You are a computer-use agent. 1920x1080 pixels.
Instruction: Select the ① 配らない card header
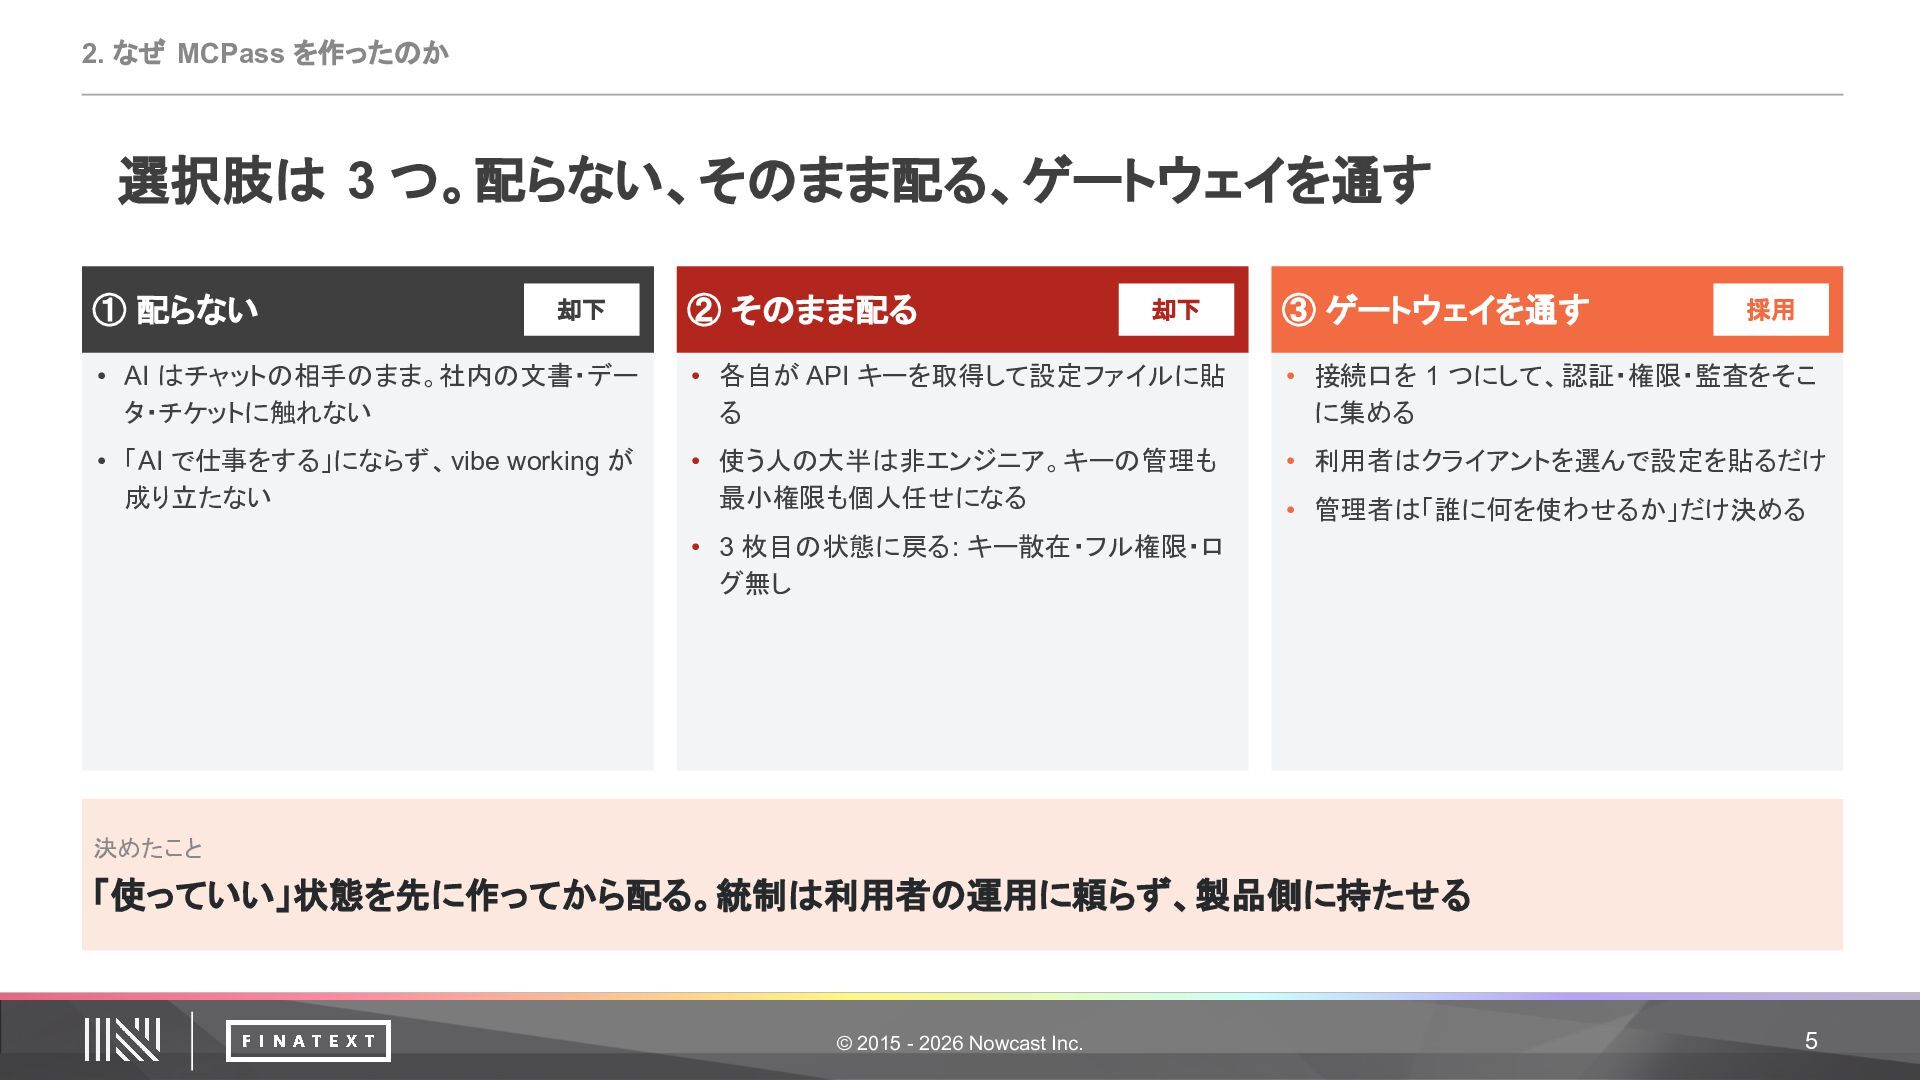[368, 310]
